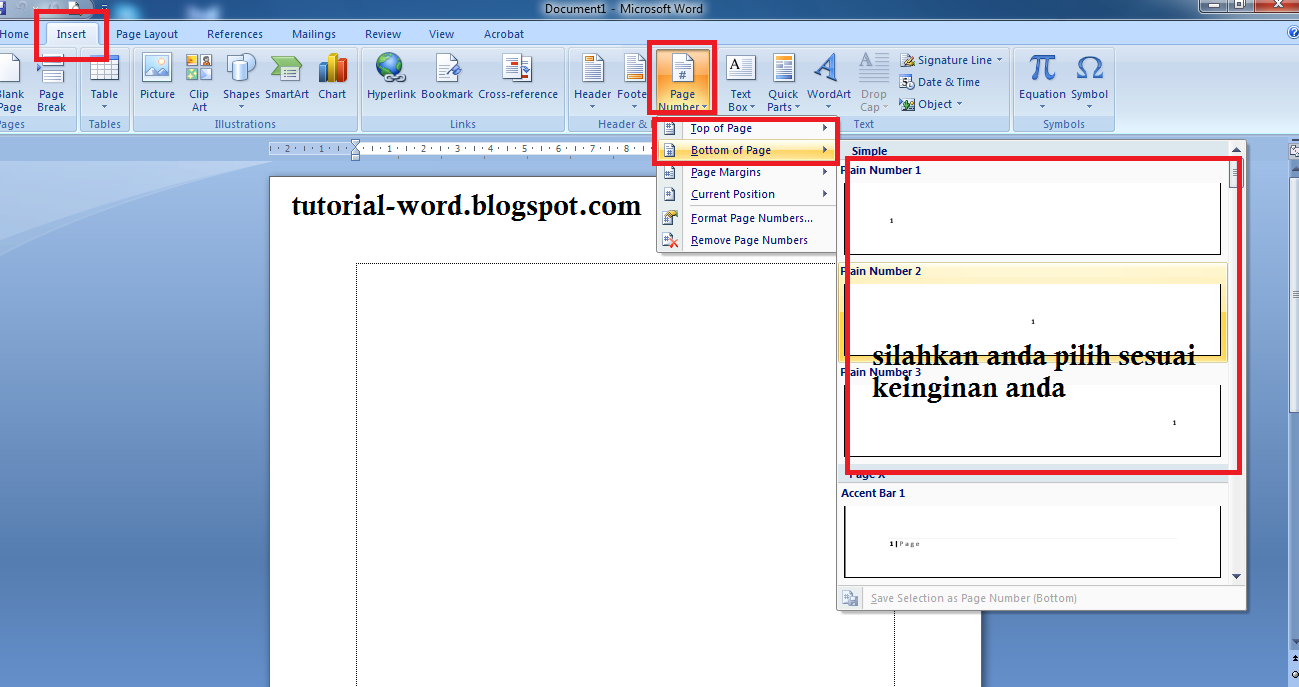Click the Page Number button

point(682,80)
